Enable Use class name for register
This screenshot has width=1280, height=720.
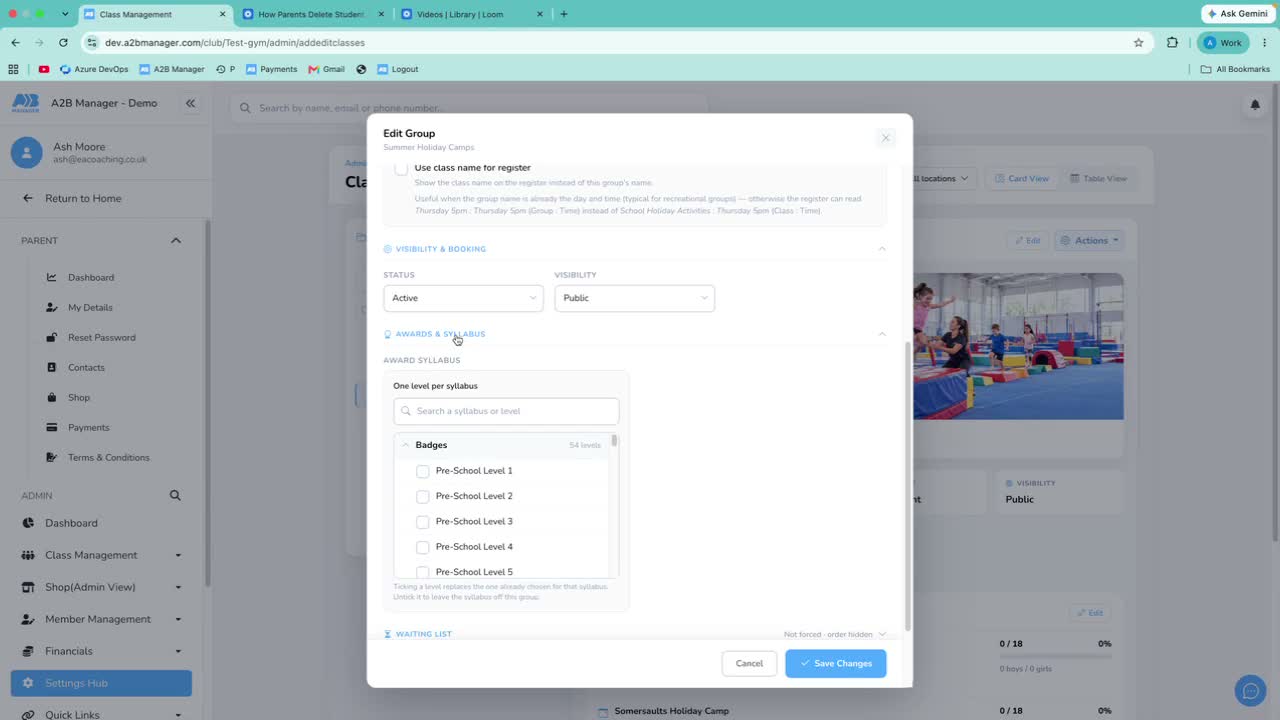tap(401, 168)
